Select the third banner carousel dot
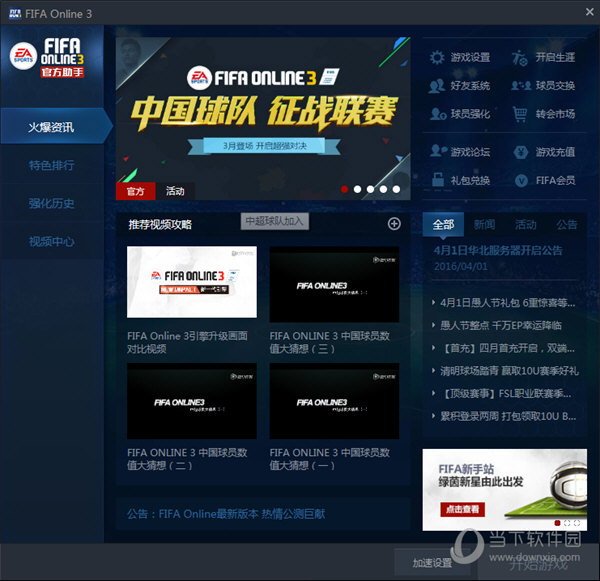The width and height of the screenshot is (600, 581). tap(370, 189)
